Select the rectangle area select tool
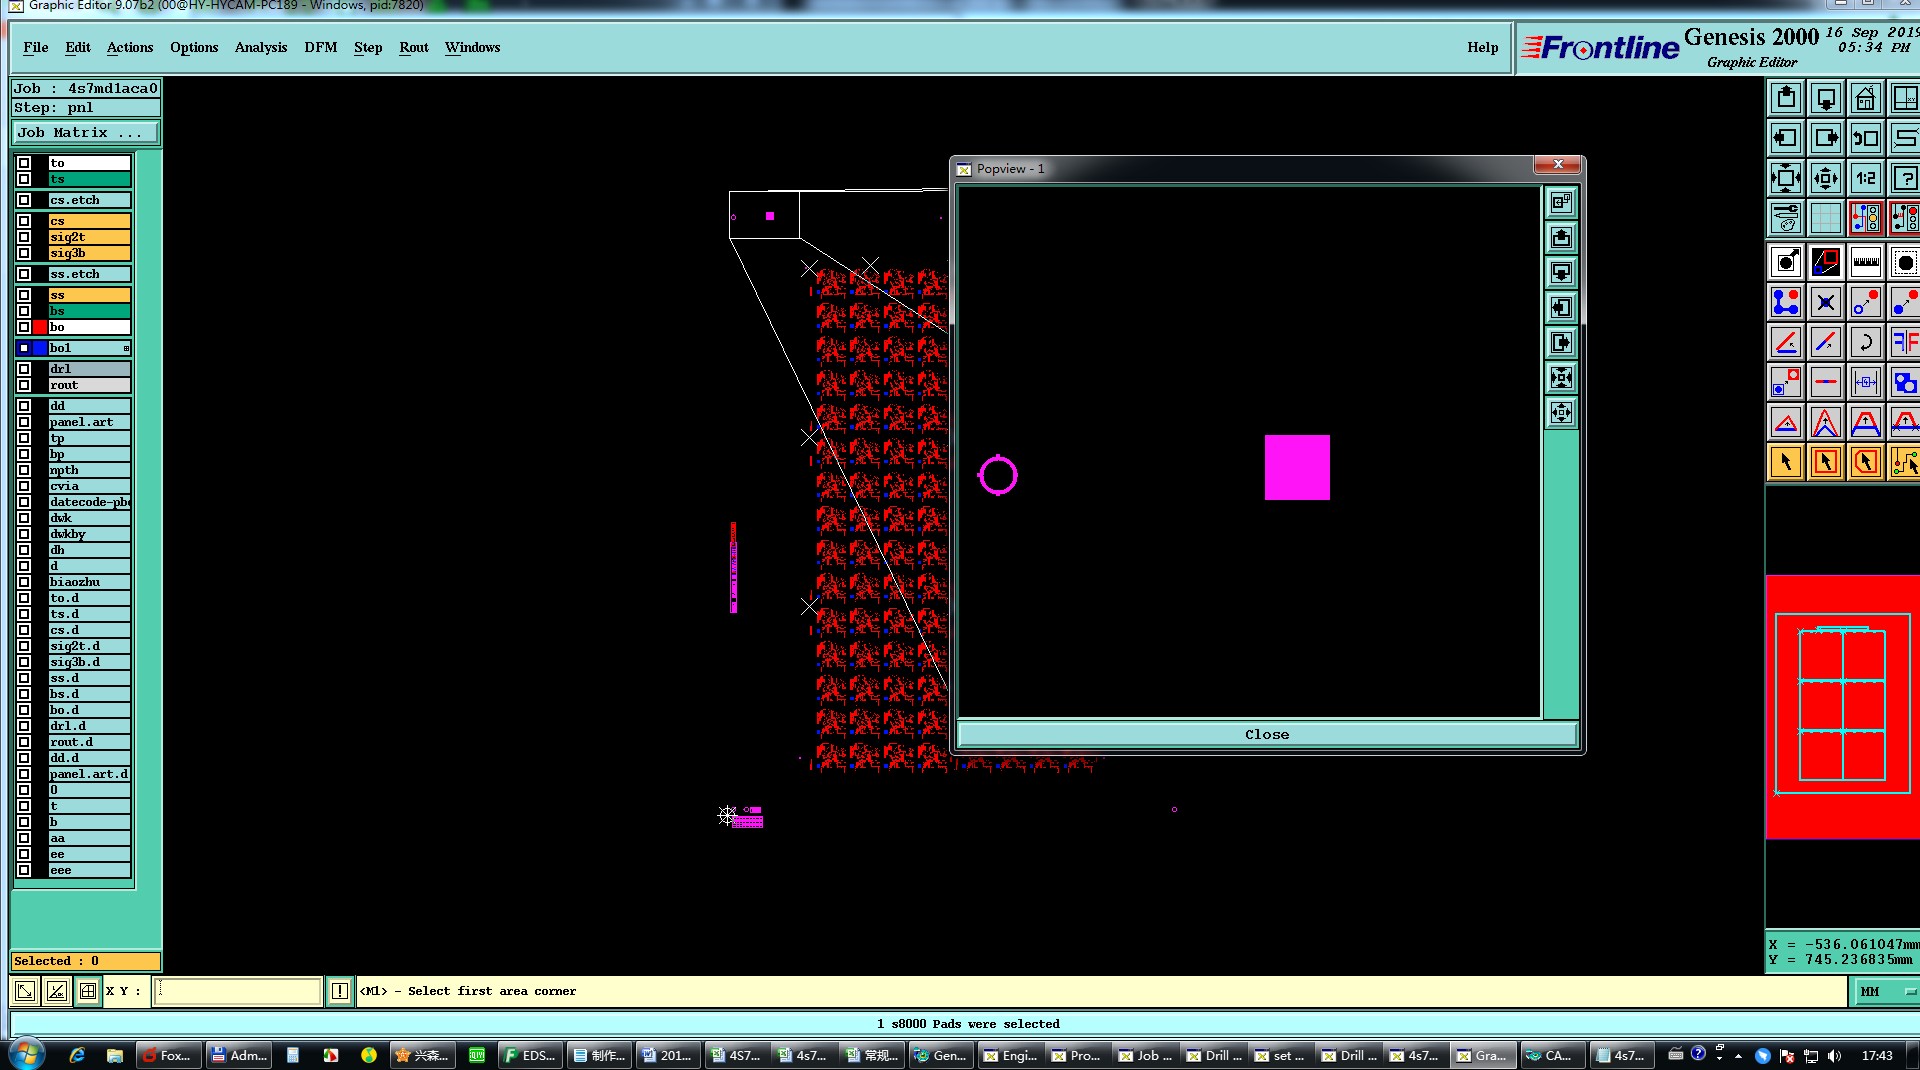 [x=1826, y=462]
